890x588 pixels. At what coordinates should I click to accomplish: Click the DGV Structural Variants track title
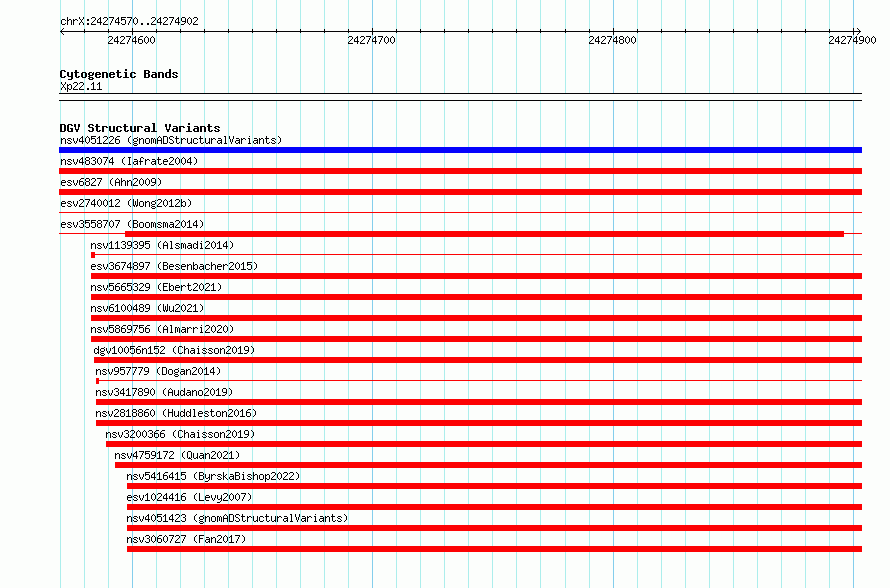(140, 128)
